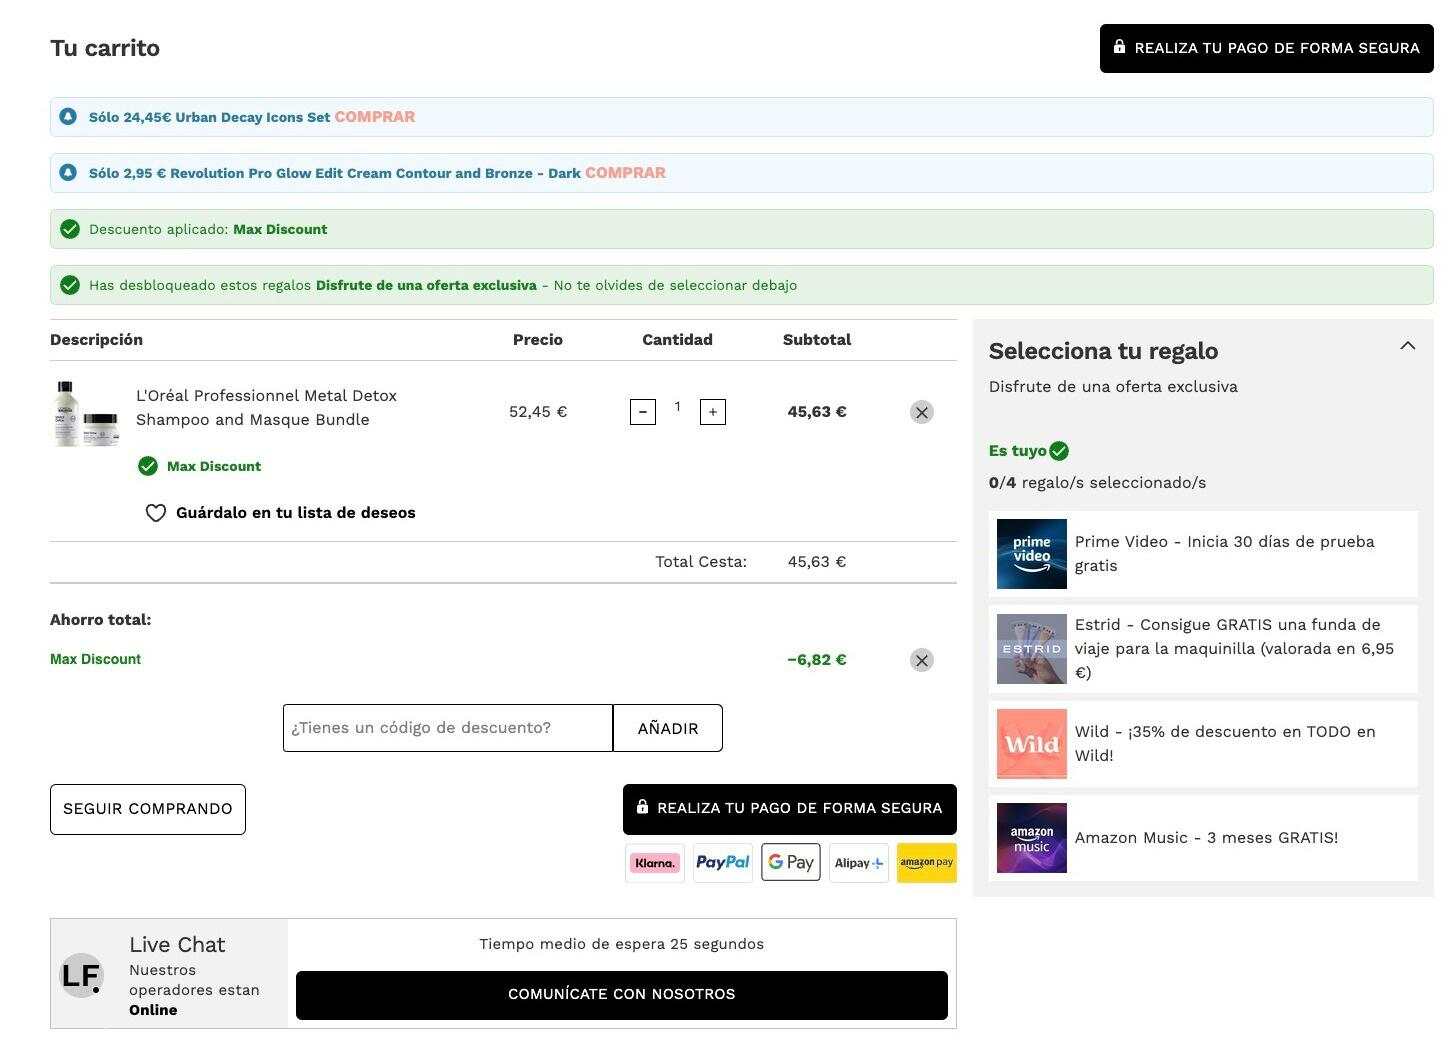The height and width of the screenshot is (1060, 1456).
Task: Select the Wild 35% discount gift
Action: click(1203, 744)
